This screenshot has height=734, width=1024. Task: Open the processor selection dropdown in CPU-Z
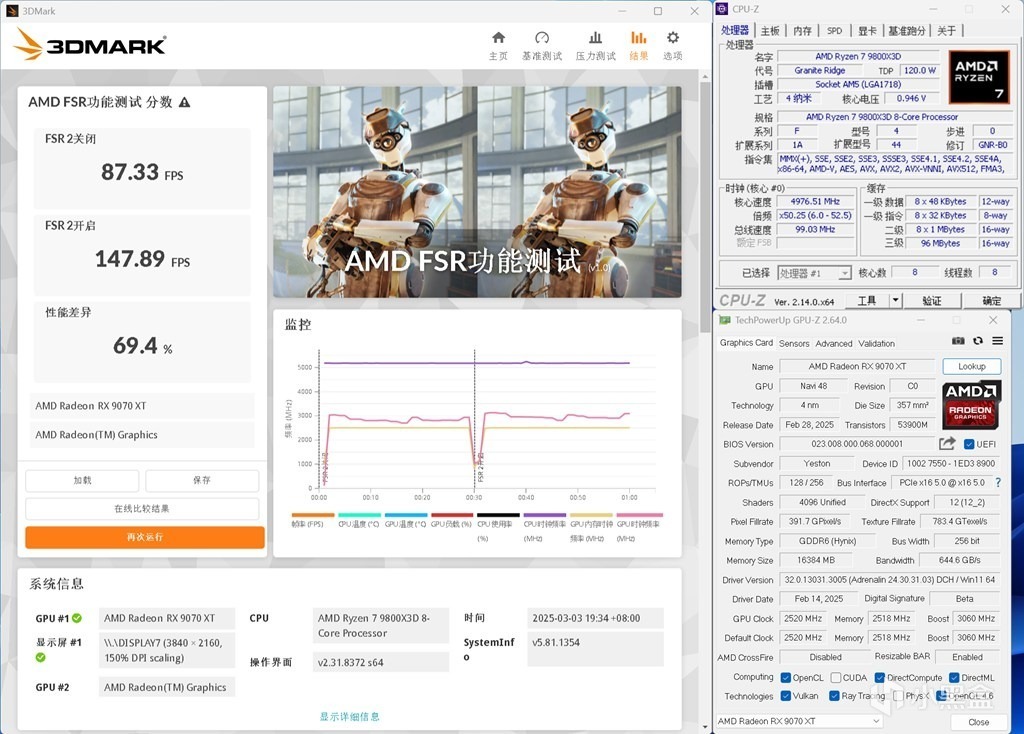(814, 273)
